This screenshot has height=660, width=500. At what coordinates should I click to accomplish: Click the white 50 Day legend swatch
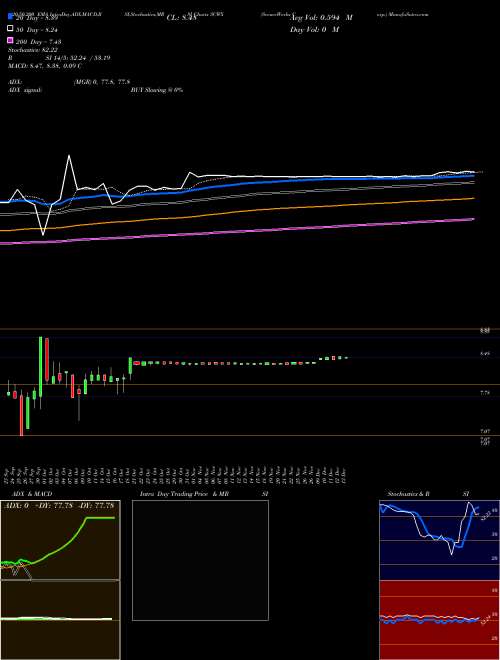pyautogui.click(x=10, y=29)
